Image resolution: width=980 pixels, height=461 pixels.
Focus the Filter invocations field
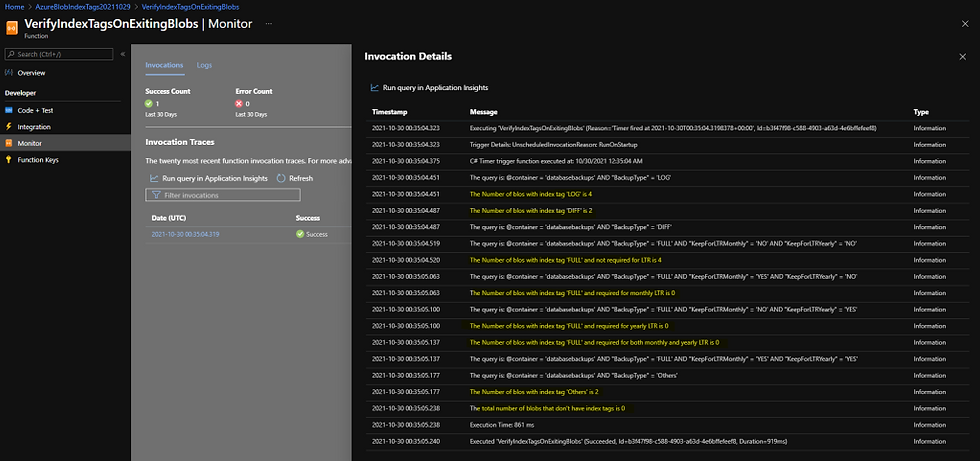(222, 195)
